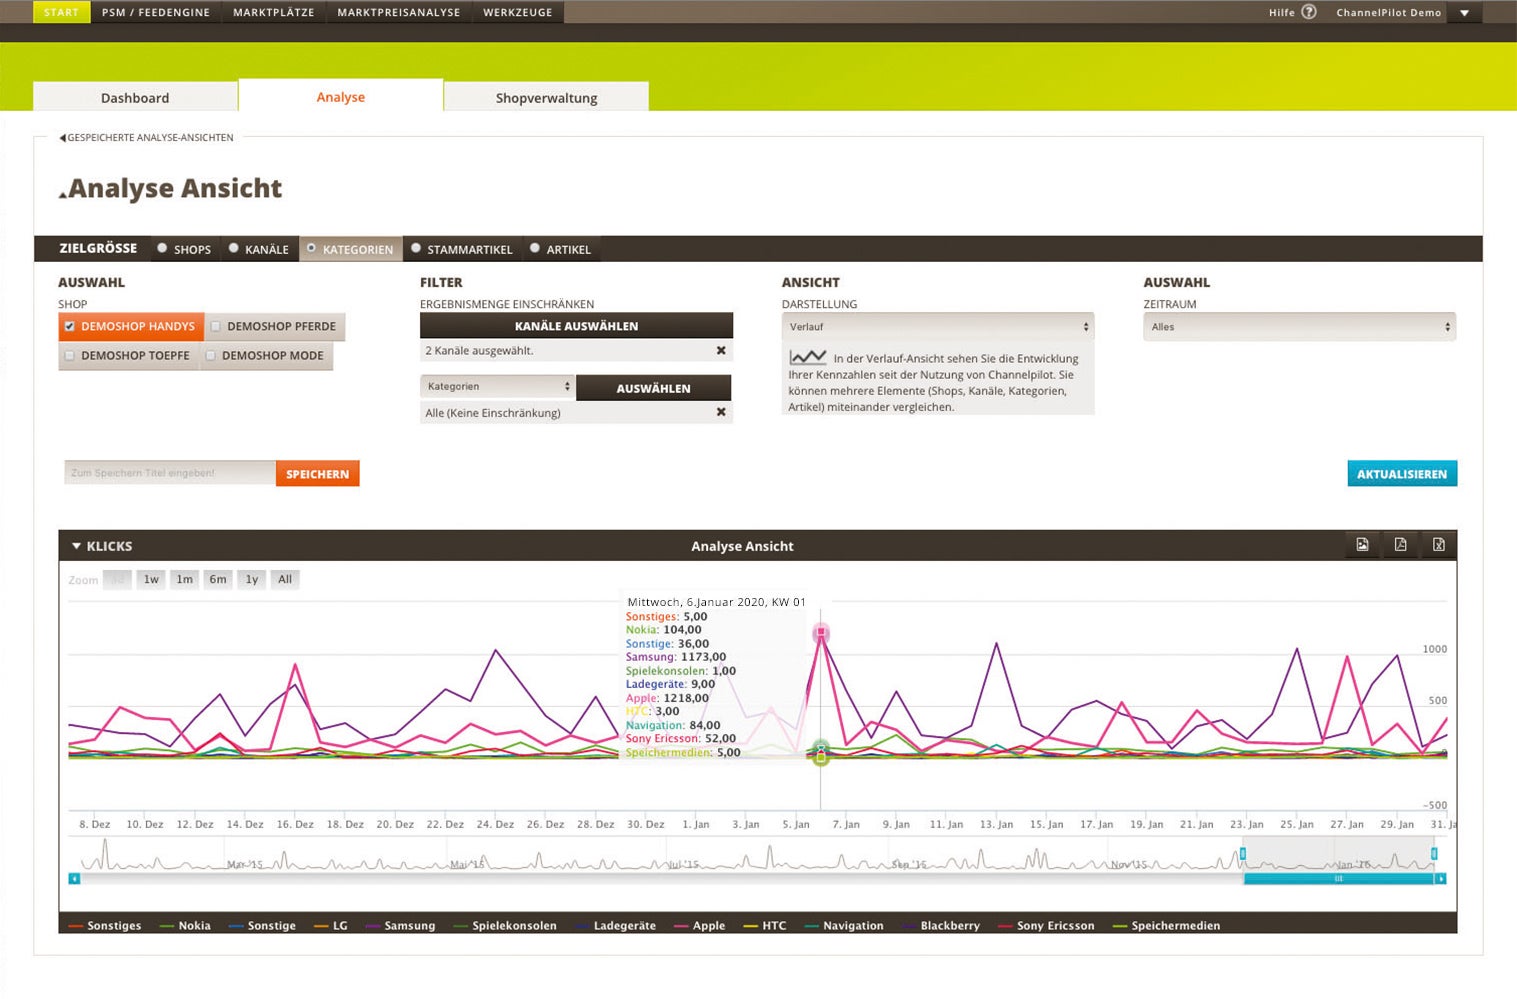This screenshot has width=1517, height=999.
Task: Click the Aktualisieren button
Action: [1401, 474]
